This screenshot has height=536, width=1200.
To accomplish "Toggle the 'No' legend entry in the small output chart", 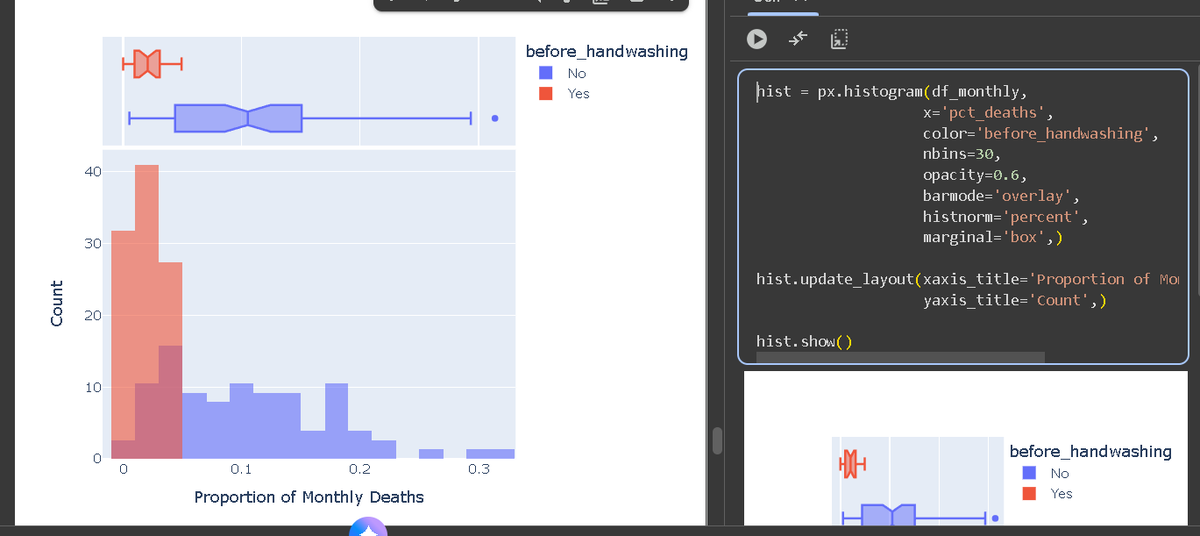I will point(1046,473).
